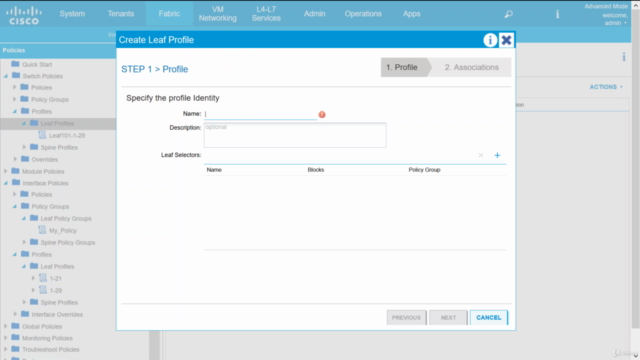Close the Create Leaf Profile dialog
640x360 pixels.
tap(506, 40)
